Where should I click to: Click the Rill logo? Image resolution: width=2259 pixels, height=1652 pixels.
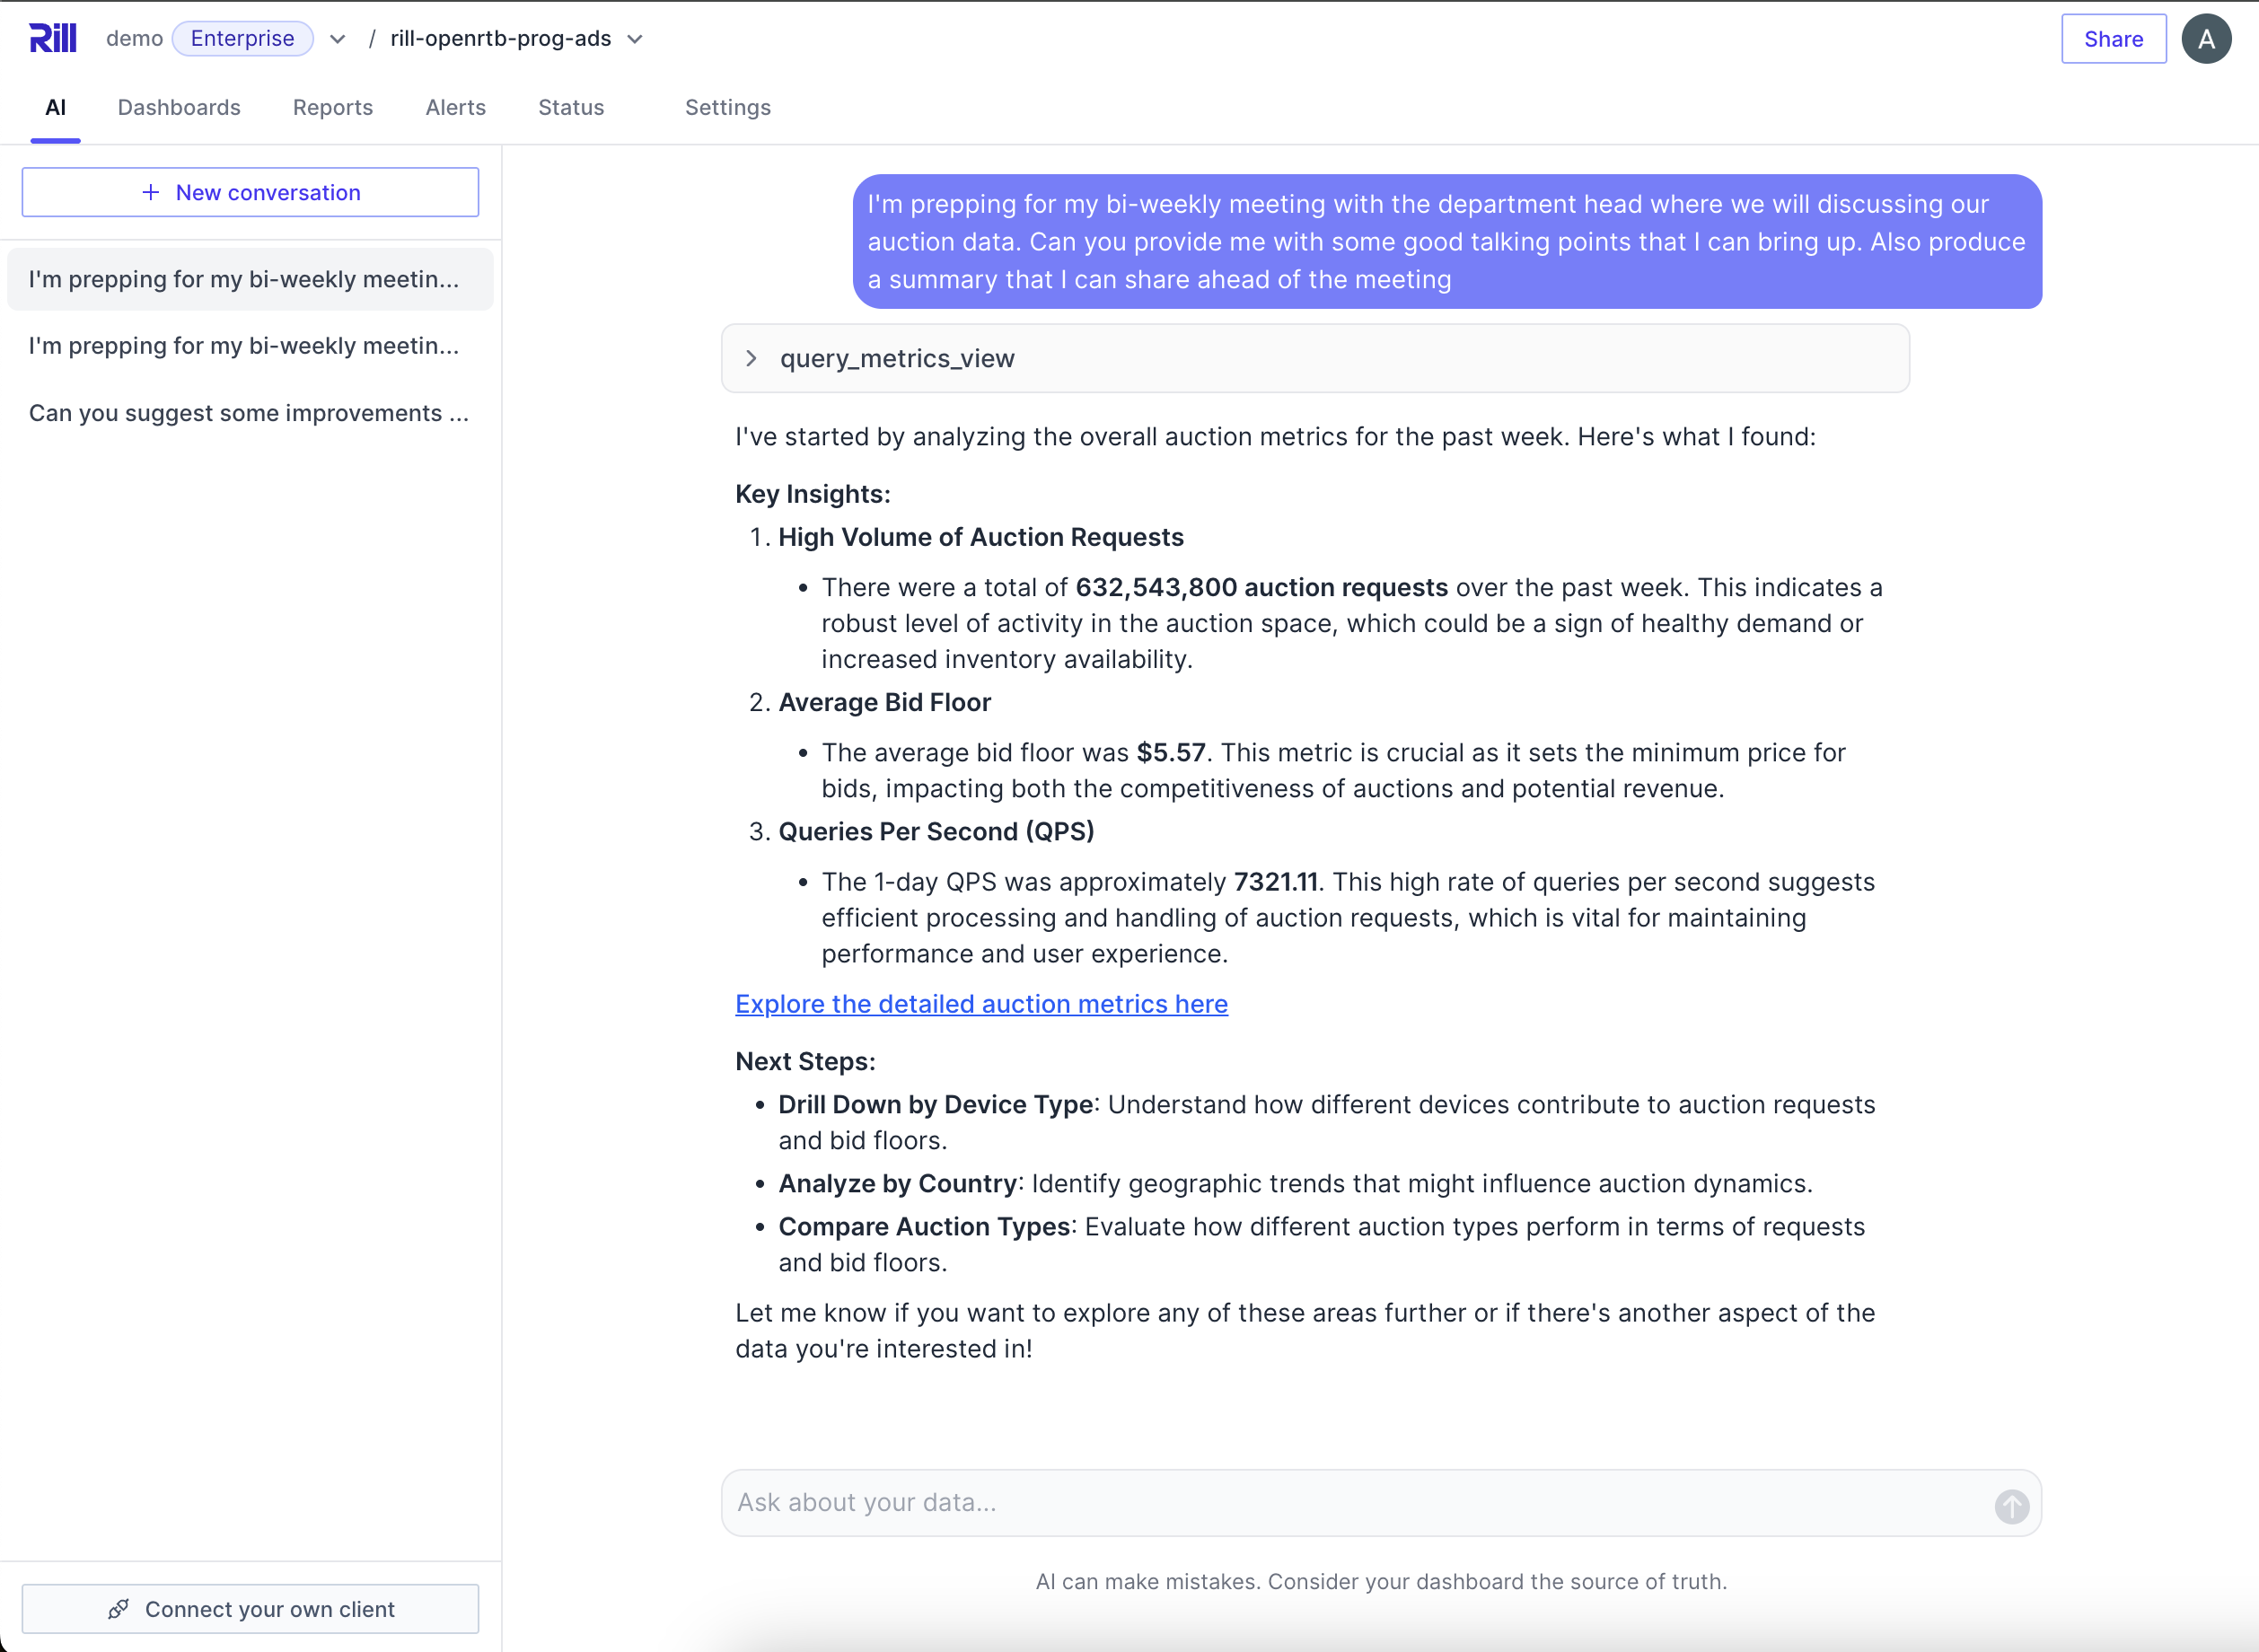53,38
